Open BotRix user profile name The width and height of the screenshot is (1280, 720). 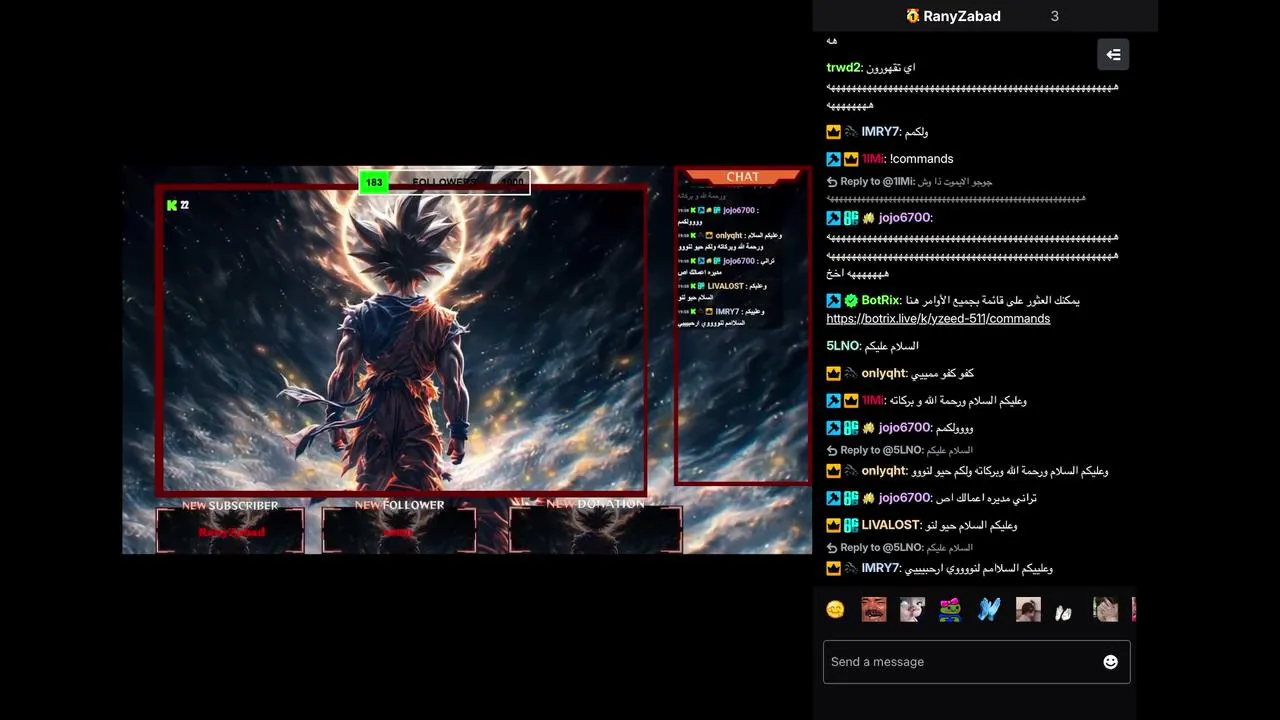click(880, 300)
